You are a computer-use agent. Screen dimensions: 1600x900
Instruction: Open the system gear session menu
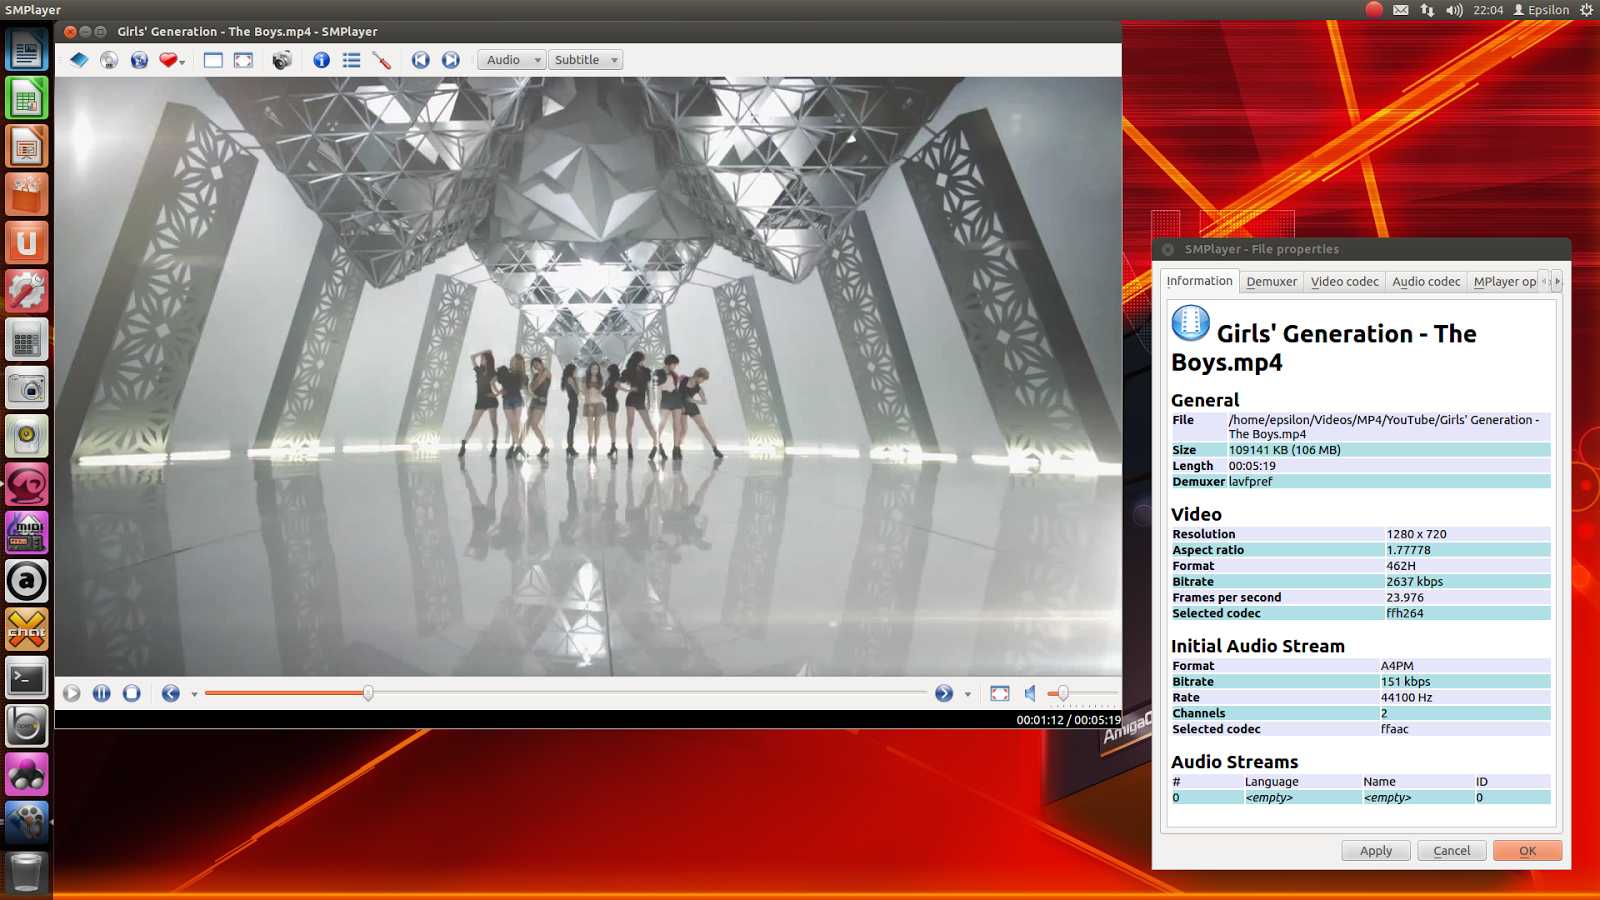[x=1586, y=10]
